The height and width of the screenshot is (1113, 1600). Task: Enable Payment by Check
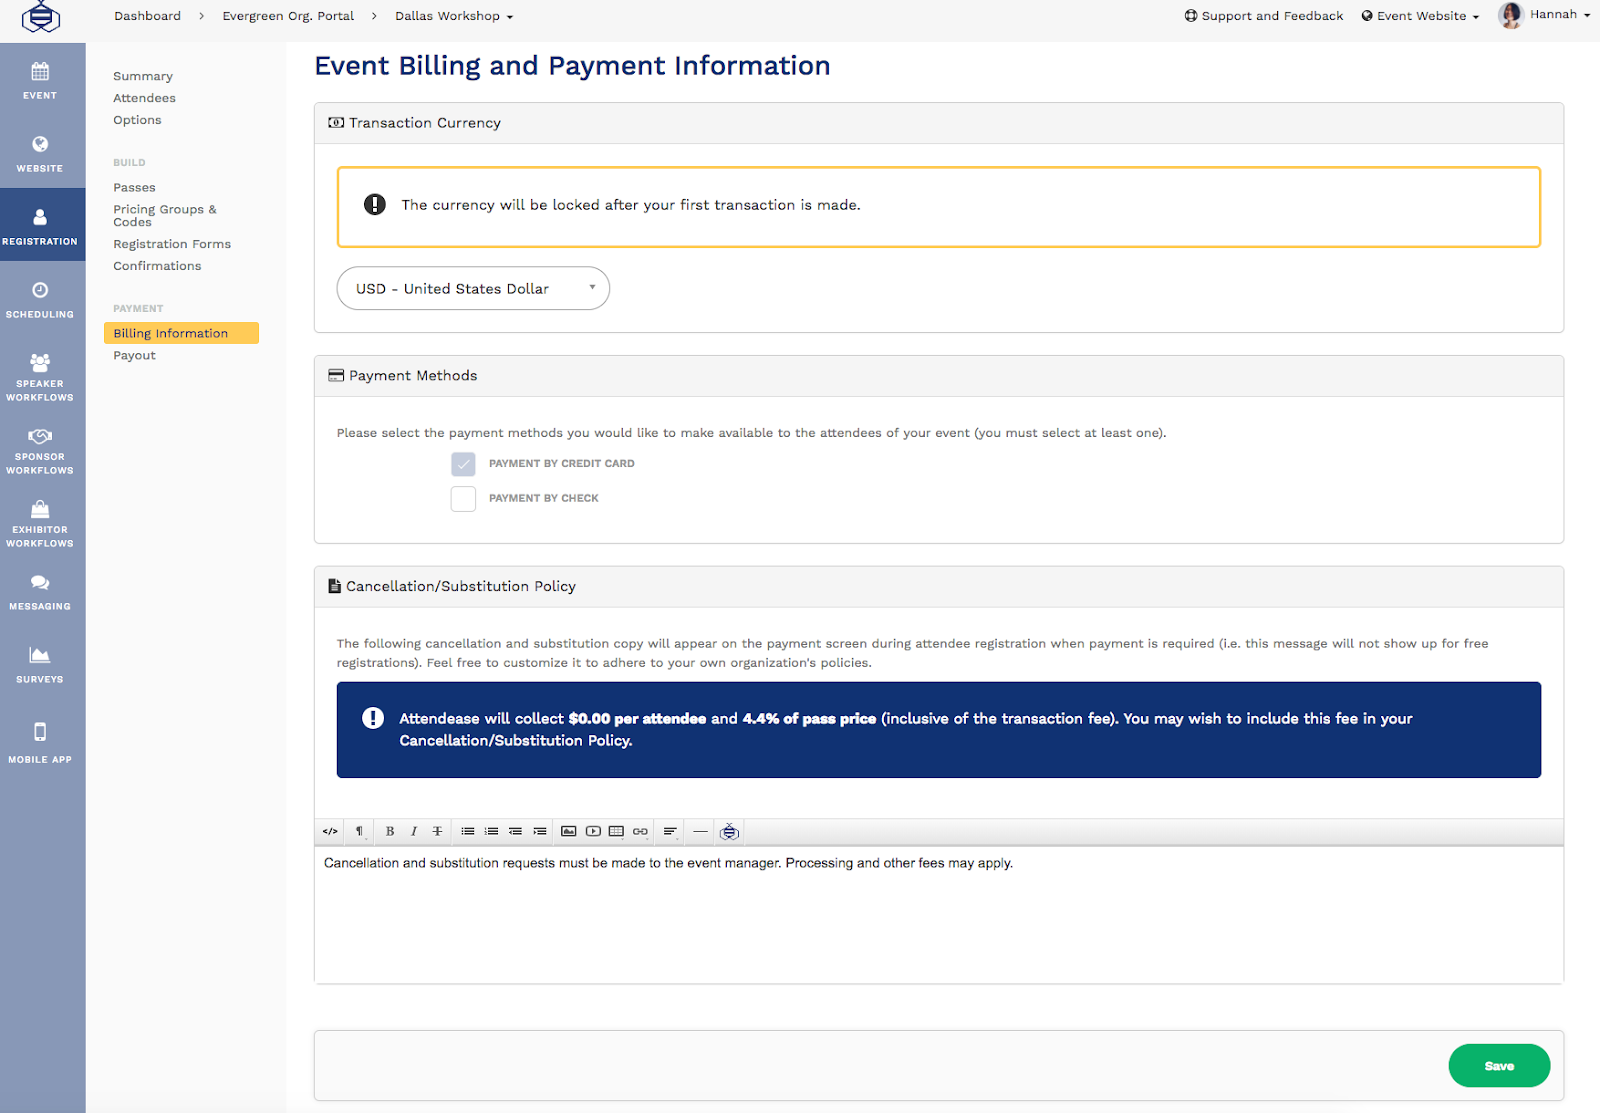click(x=463, y=498)
